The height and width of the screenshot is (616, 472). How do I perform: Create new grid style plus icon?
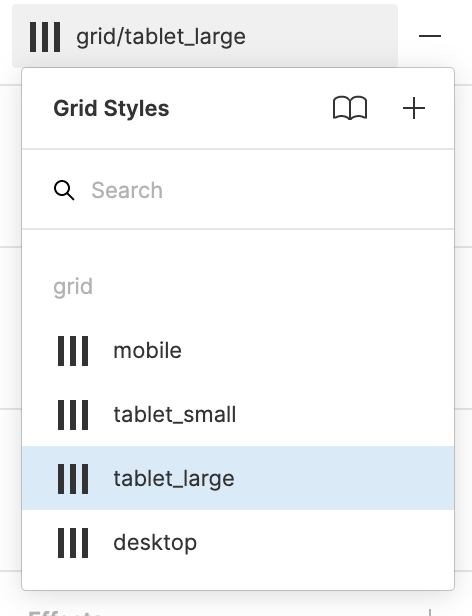(x=414, y=108)
